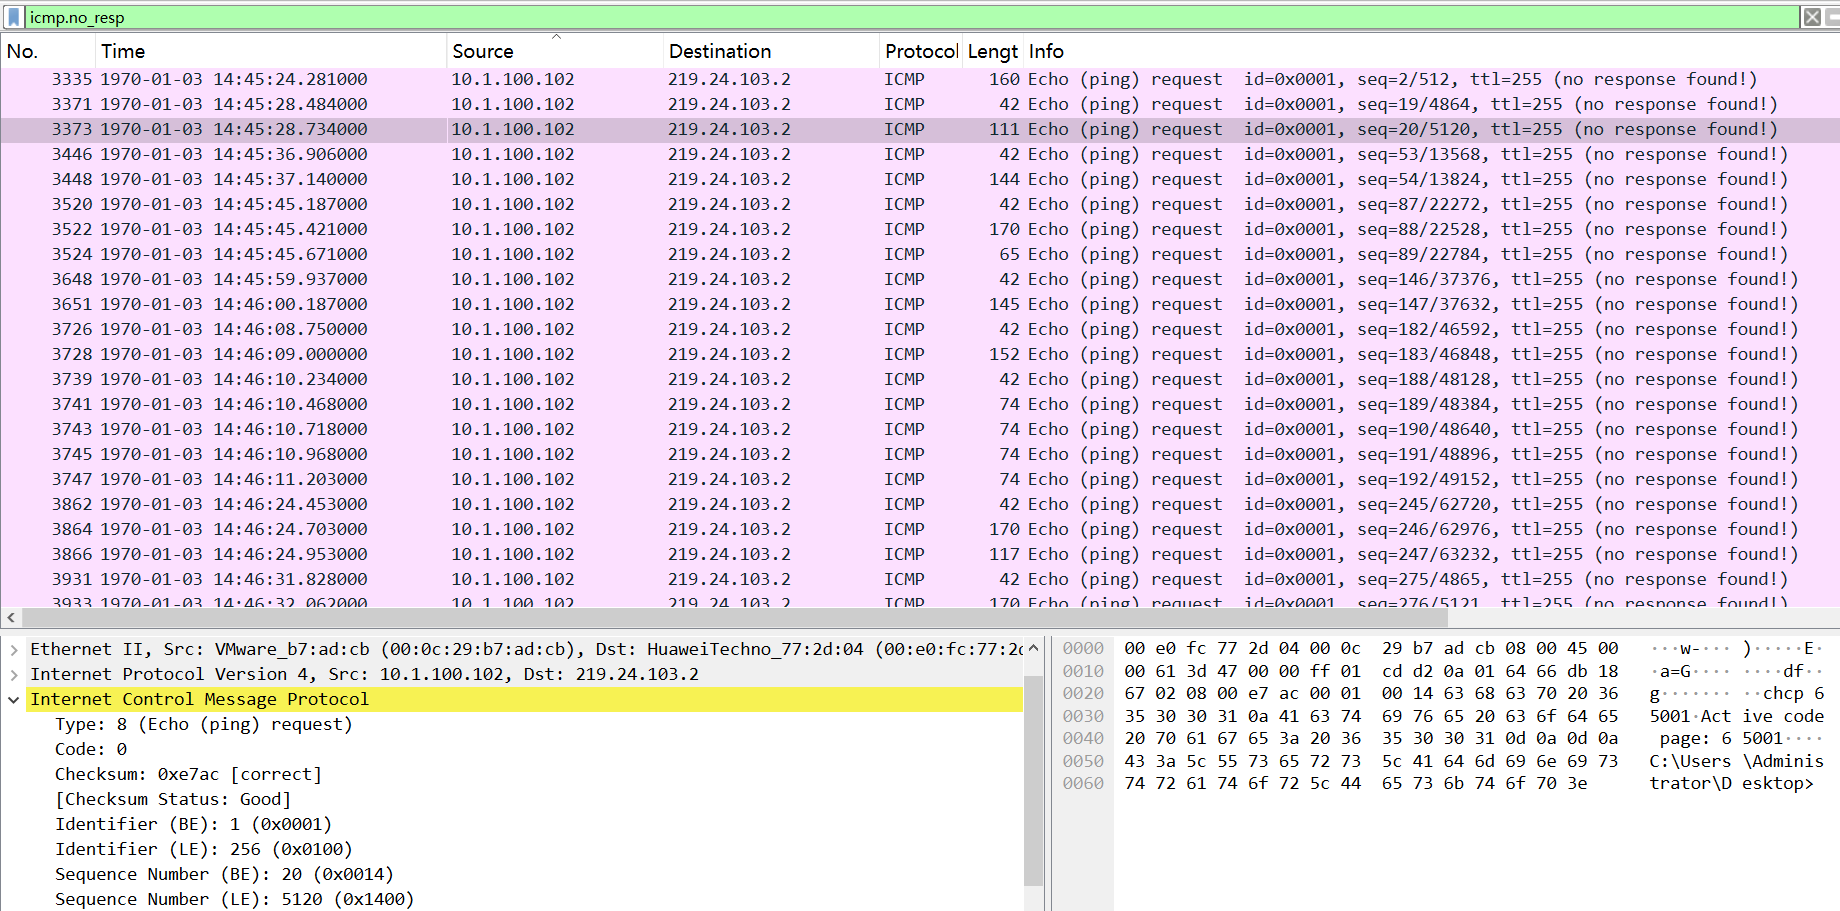Click the Destination column header
This screenshot has width=1840, height=911.
[719, 51]
